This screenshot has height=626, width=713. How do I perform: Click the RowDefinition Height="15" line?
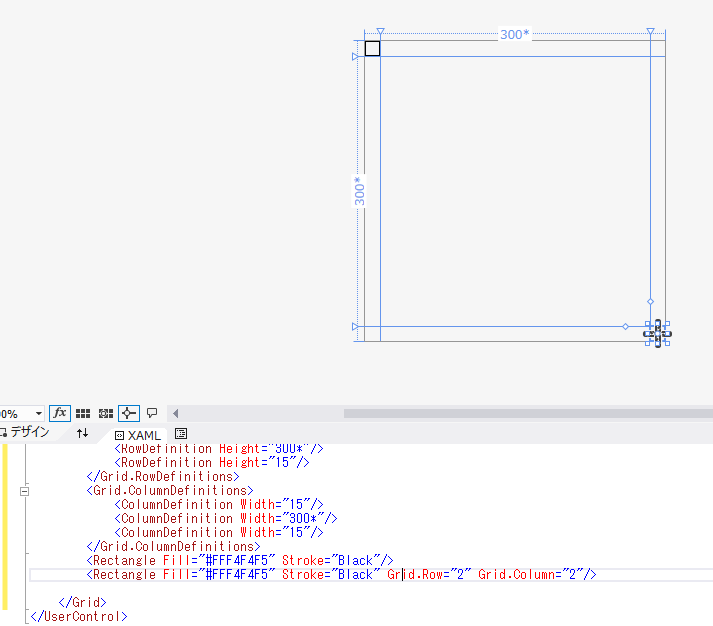click(212, 463)
